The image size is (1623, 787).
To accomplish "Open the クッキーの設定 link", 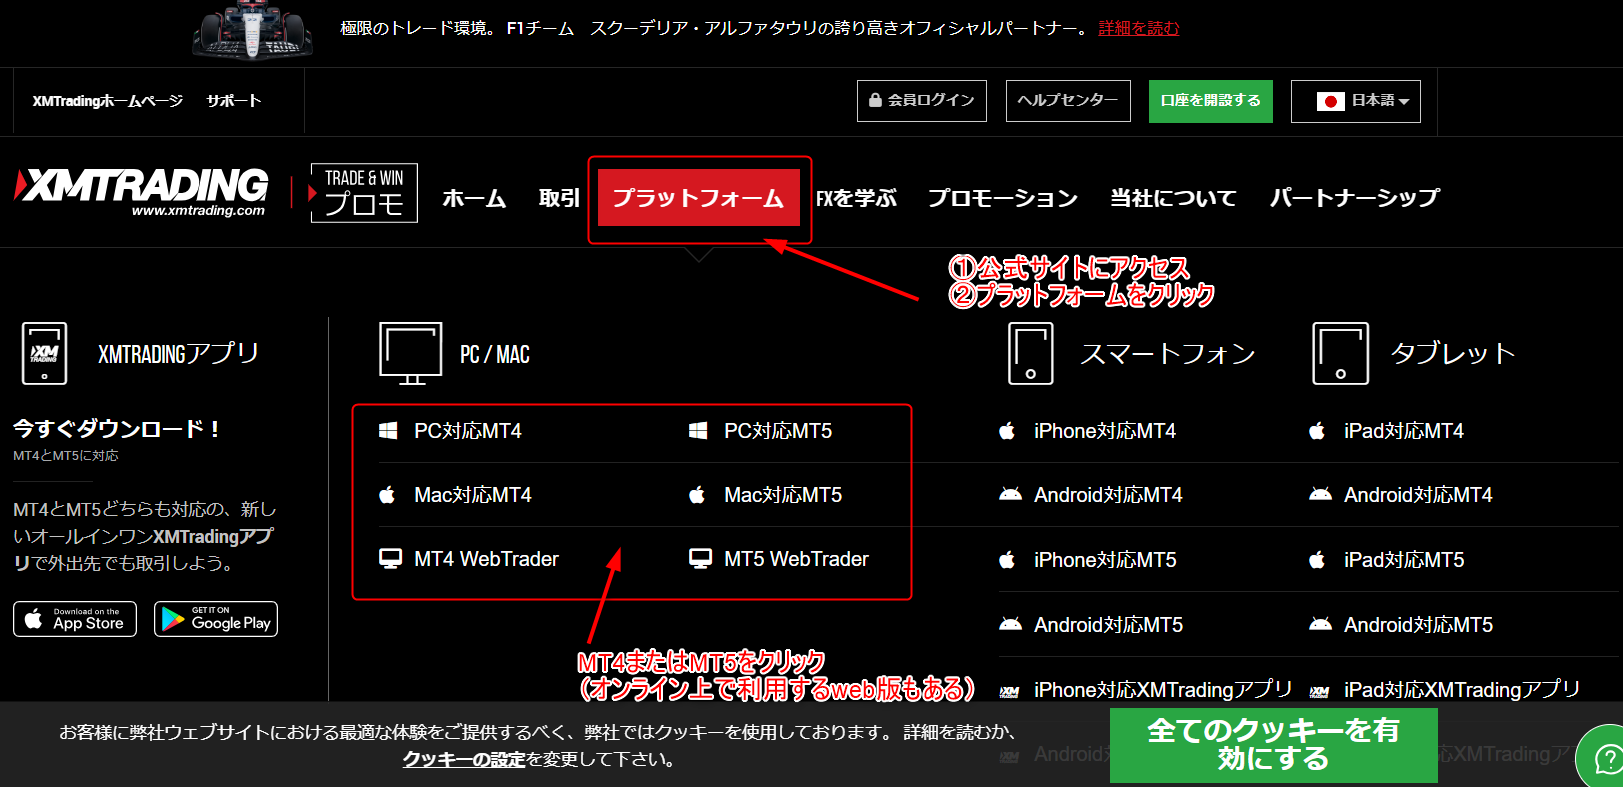I will (x=463, y=759).
